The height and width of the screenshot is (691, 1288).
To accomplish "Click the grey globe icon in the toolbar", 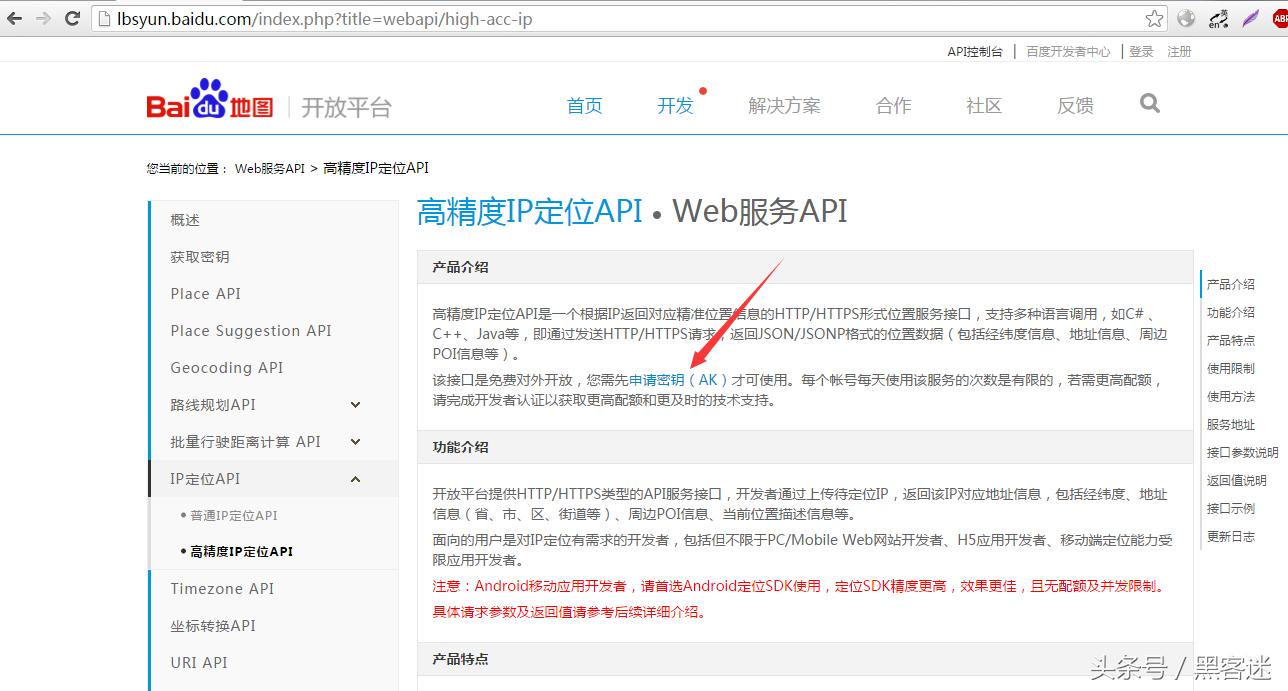I will (1184, 17).
